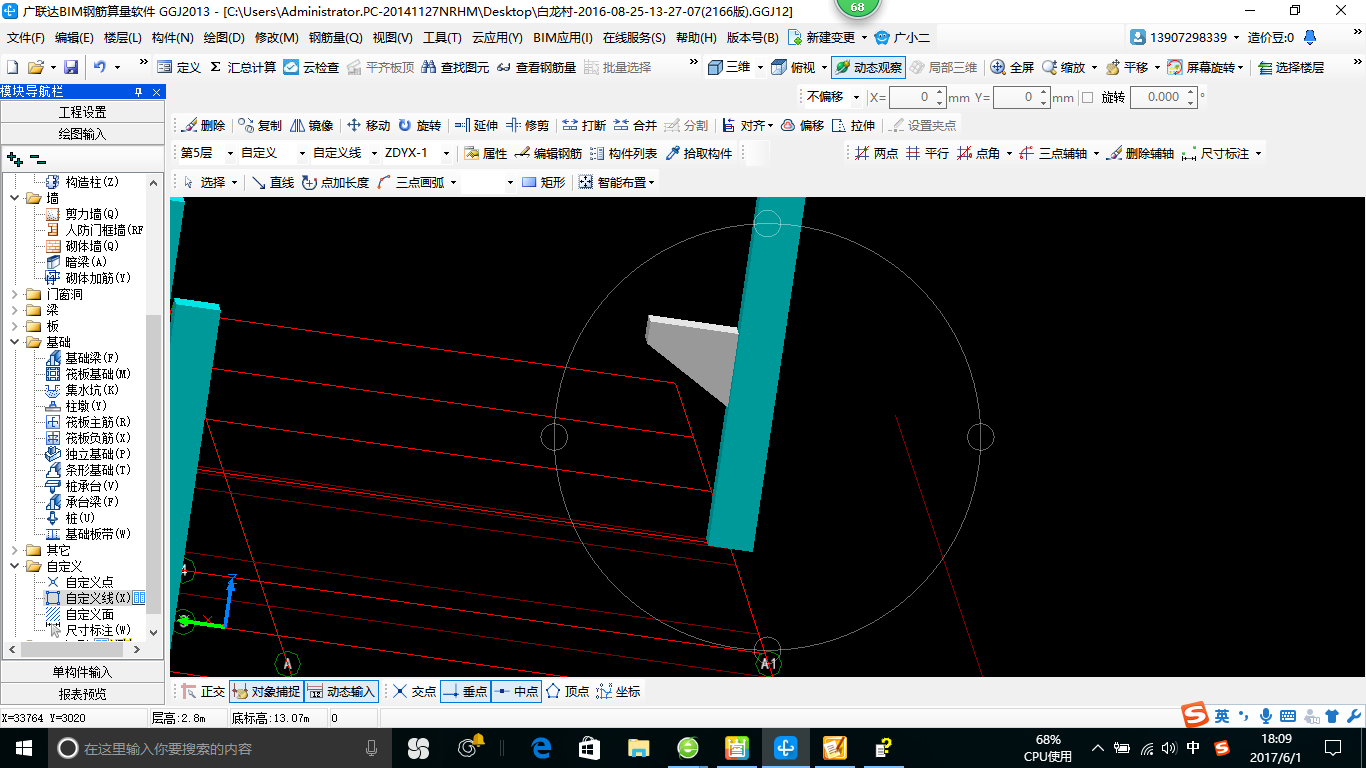Open 编辑钢筋 edit rebar
Screen dimensions: 1366x768
[x=549, y=153]
